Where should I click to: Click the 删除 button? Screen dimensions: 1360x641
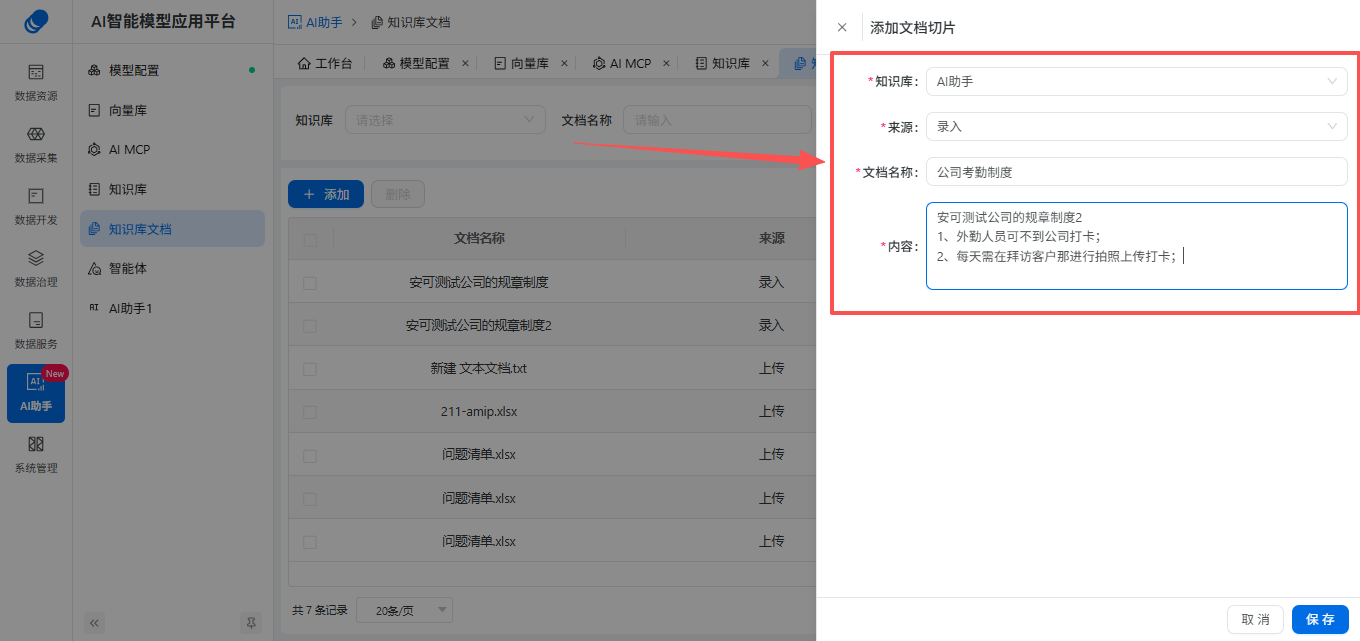click(398, 194)
